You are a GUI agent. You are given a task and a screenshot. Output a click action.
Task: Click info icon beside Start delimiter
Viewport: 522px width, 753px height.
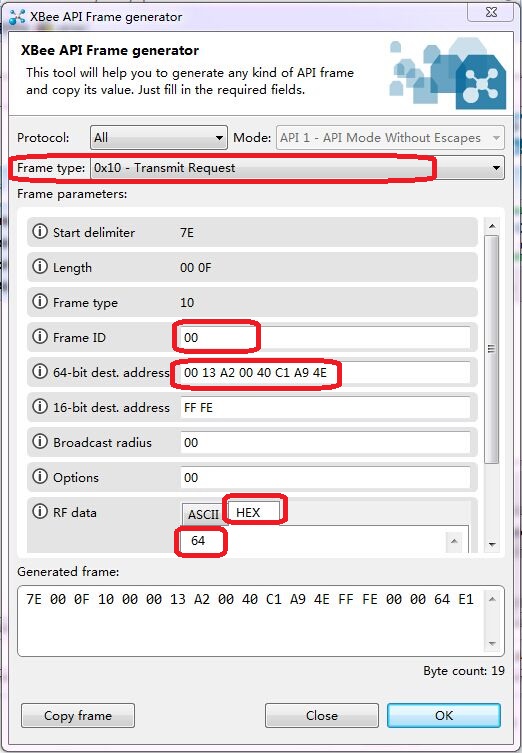pos(40,231)
